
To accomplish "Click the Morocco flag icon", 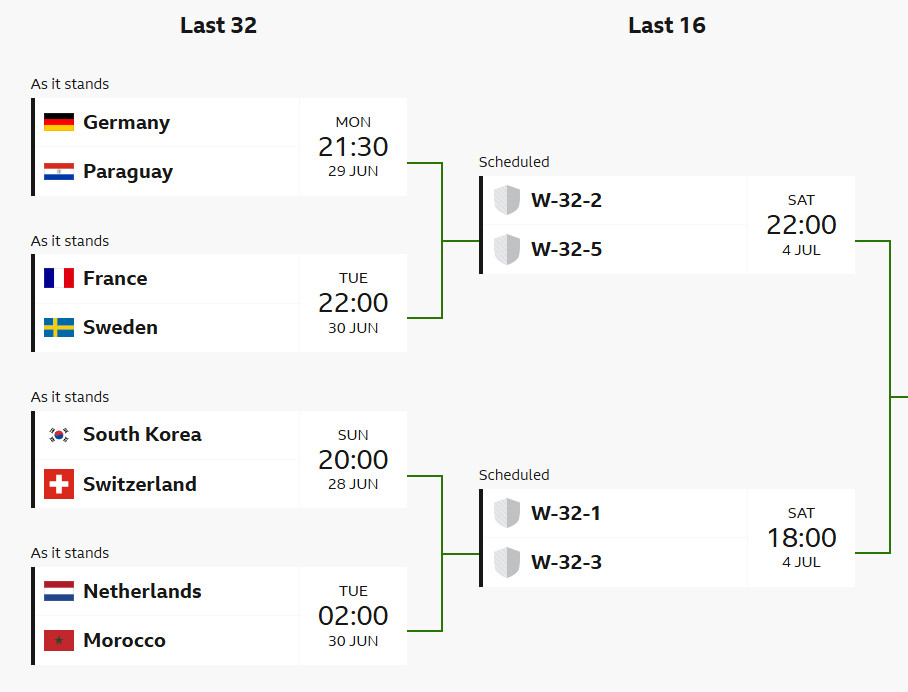I will (58, 640).
